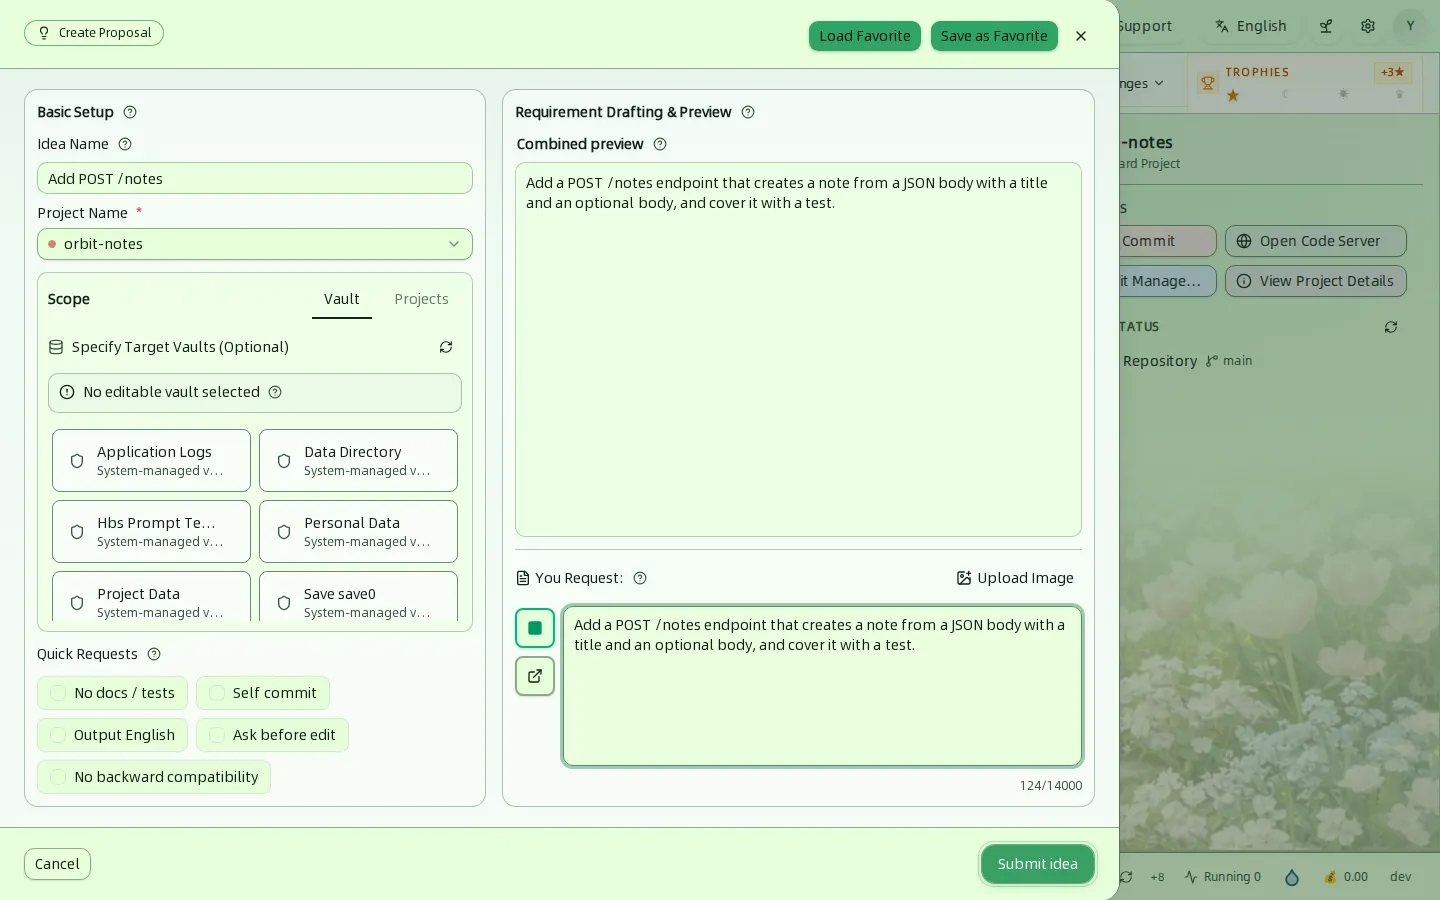Enable the No docs / tests option
The image size is (1440, 900).
pyautogui.click(x=112, y=693)
